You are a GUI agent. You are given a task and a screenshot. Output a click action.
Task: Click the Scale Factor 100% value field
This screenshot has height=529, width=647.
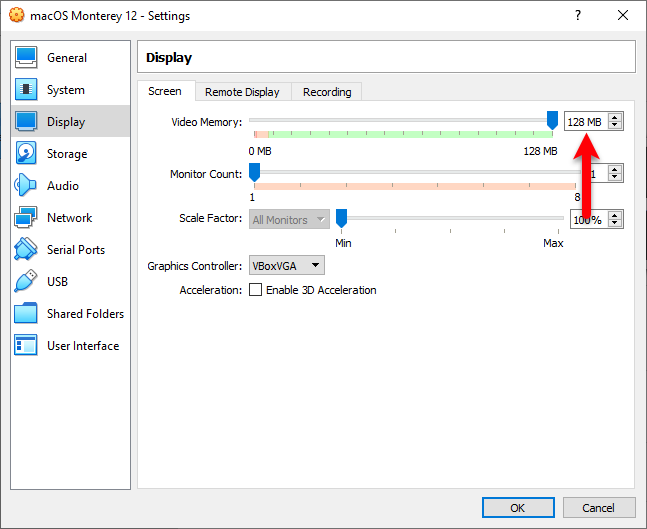pos(589,219)
